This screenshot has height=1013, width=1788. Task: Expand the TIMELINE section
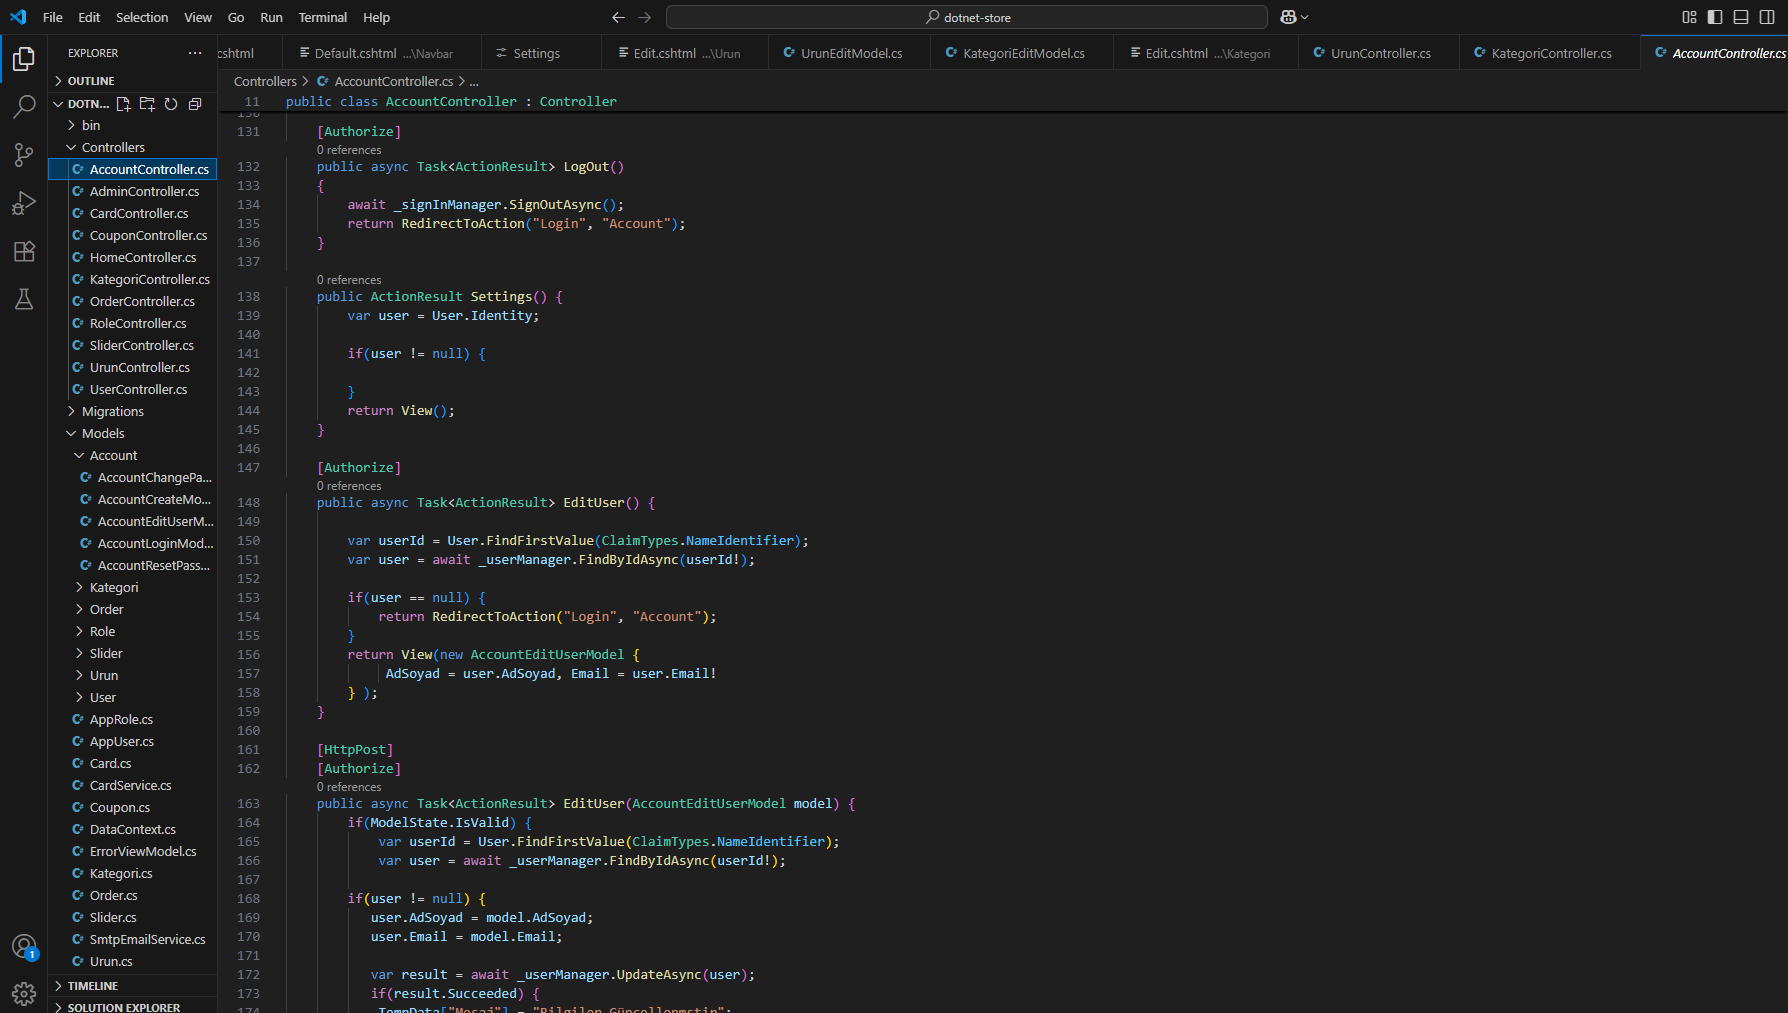pos(132,986)
